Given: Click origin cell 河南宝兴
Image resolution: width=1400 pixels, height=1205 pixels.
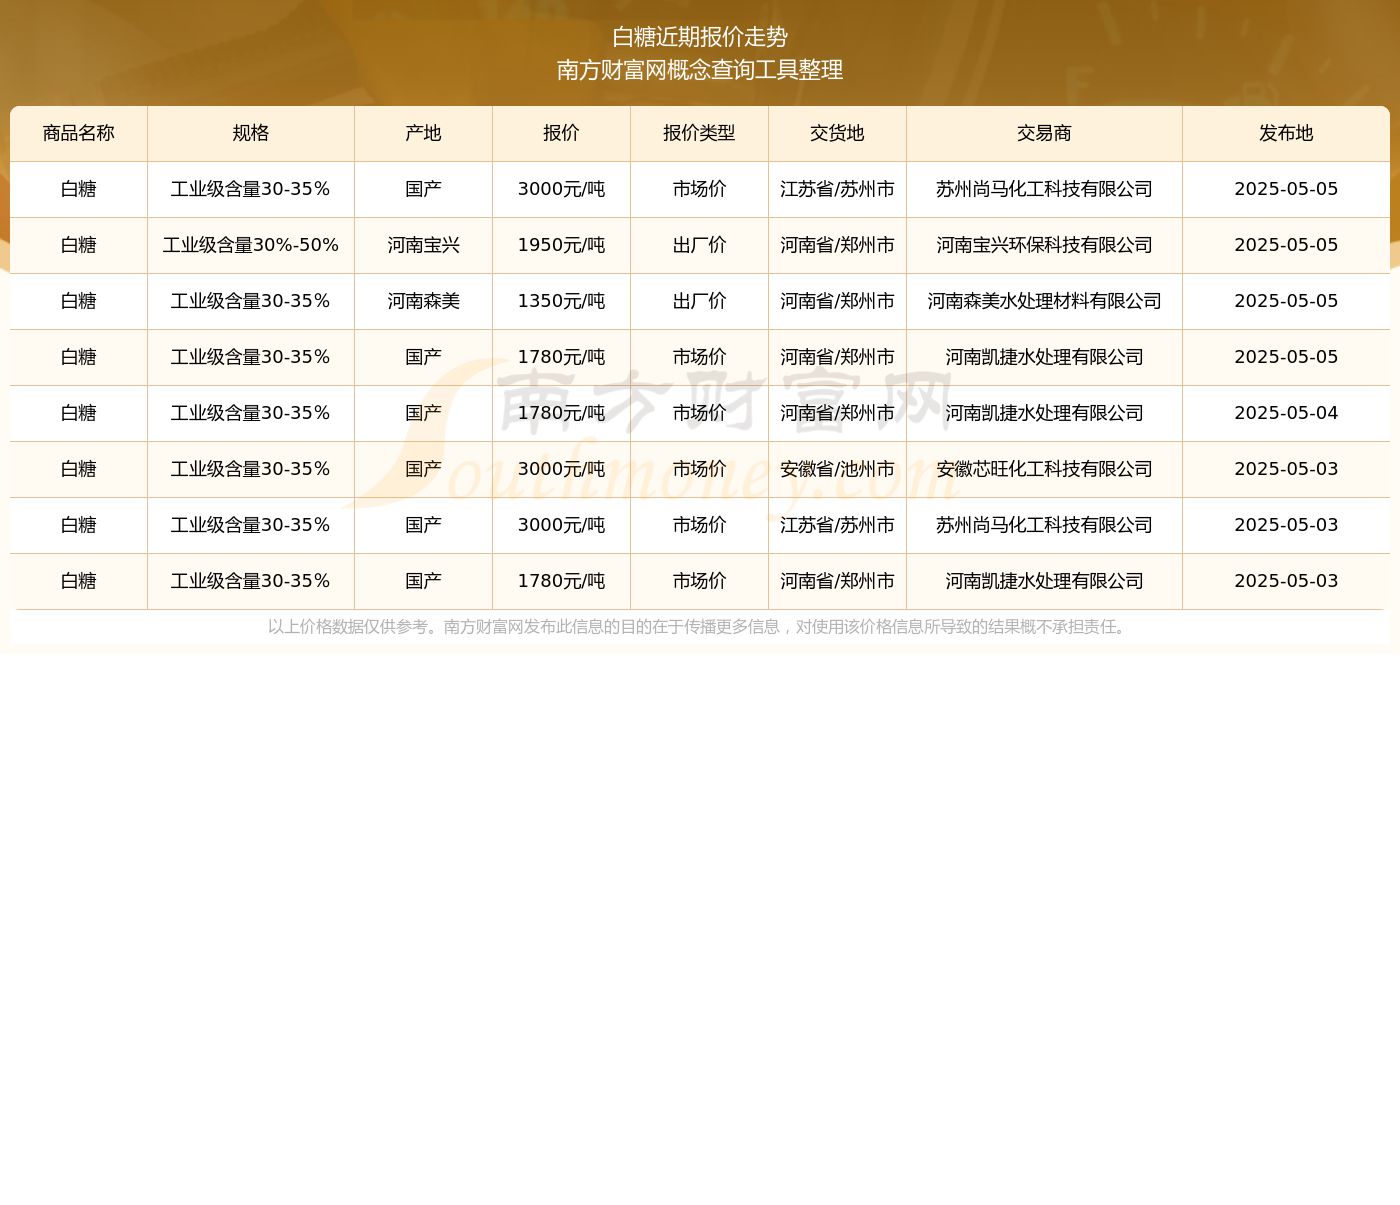Looking at the screenshot, I should [424, 246].
